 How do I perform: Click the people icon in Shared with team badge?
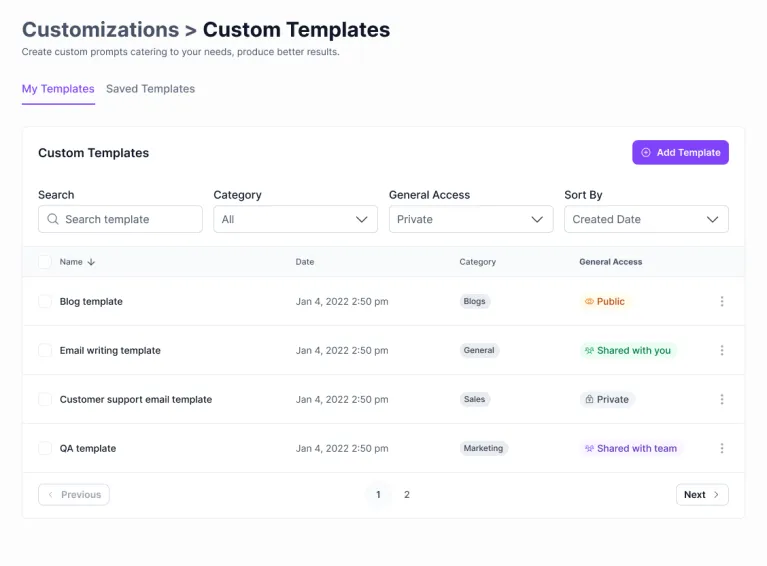[x=589, y=448]
